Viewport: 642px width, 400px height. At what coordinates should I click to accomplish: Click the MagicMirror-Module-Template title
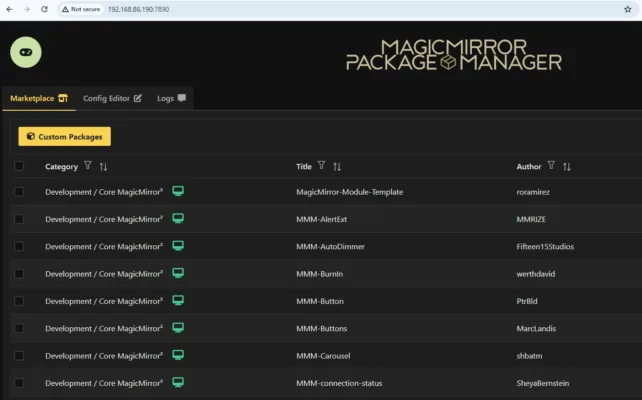click(x=350, y=192)
